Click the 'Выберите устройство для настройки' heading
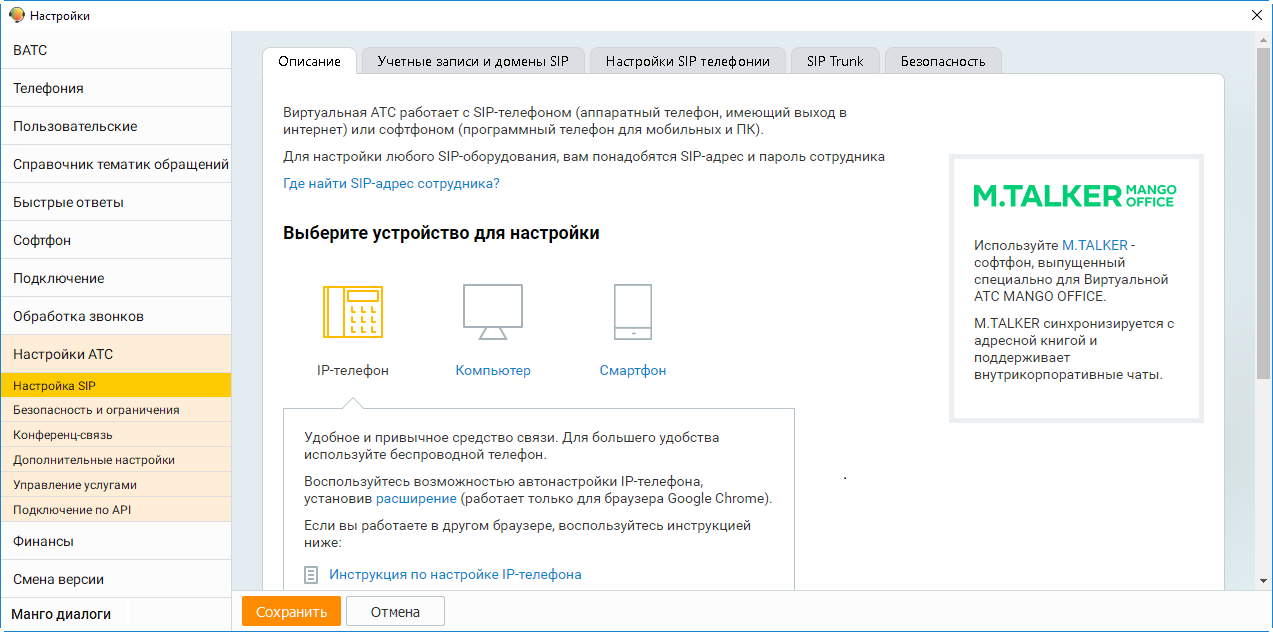Viewport: 1273px width, 632px height. pos(441,233)
